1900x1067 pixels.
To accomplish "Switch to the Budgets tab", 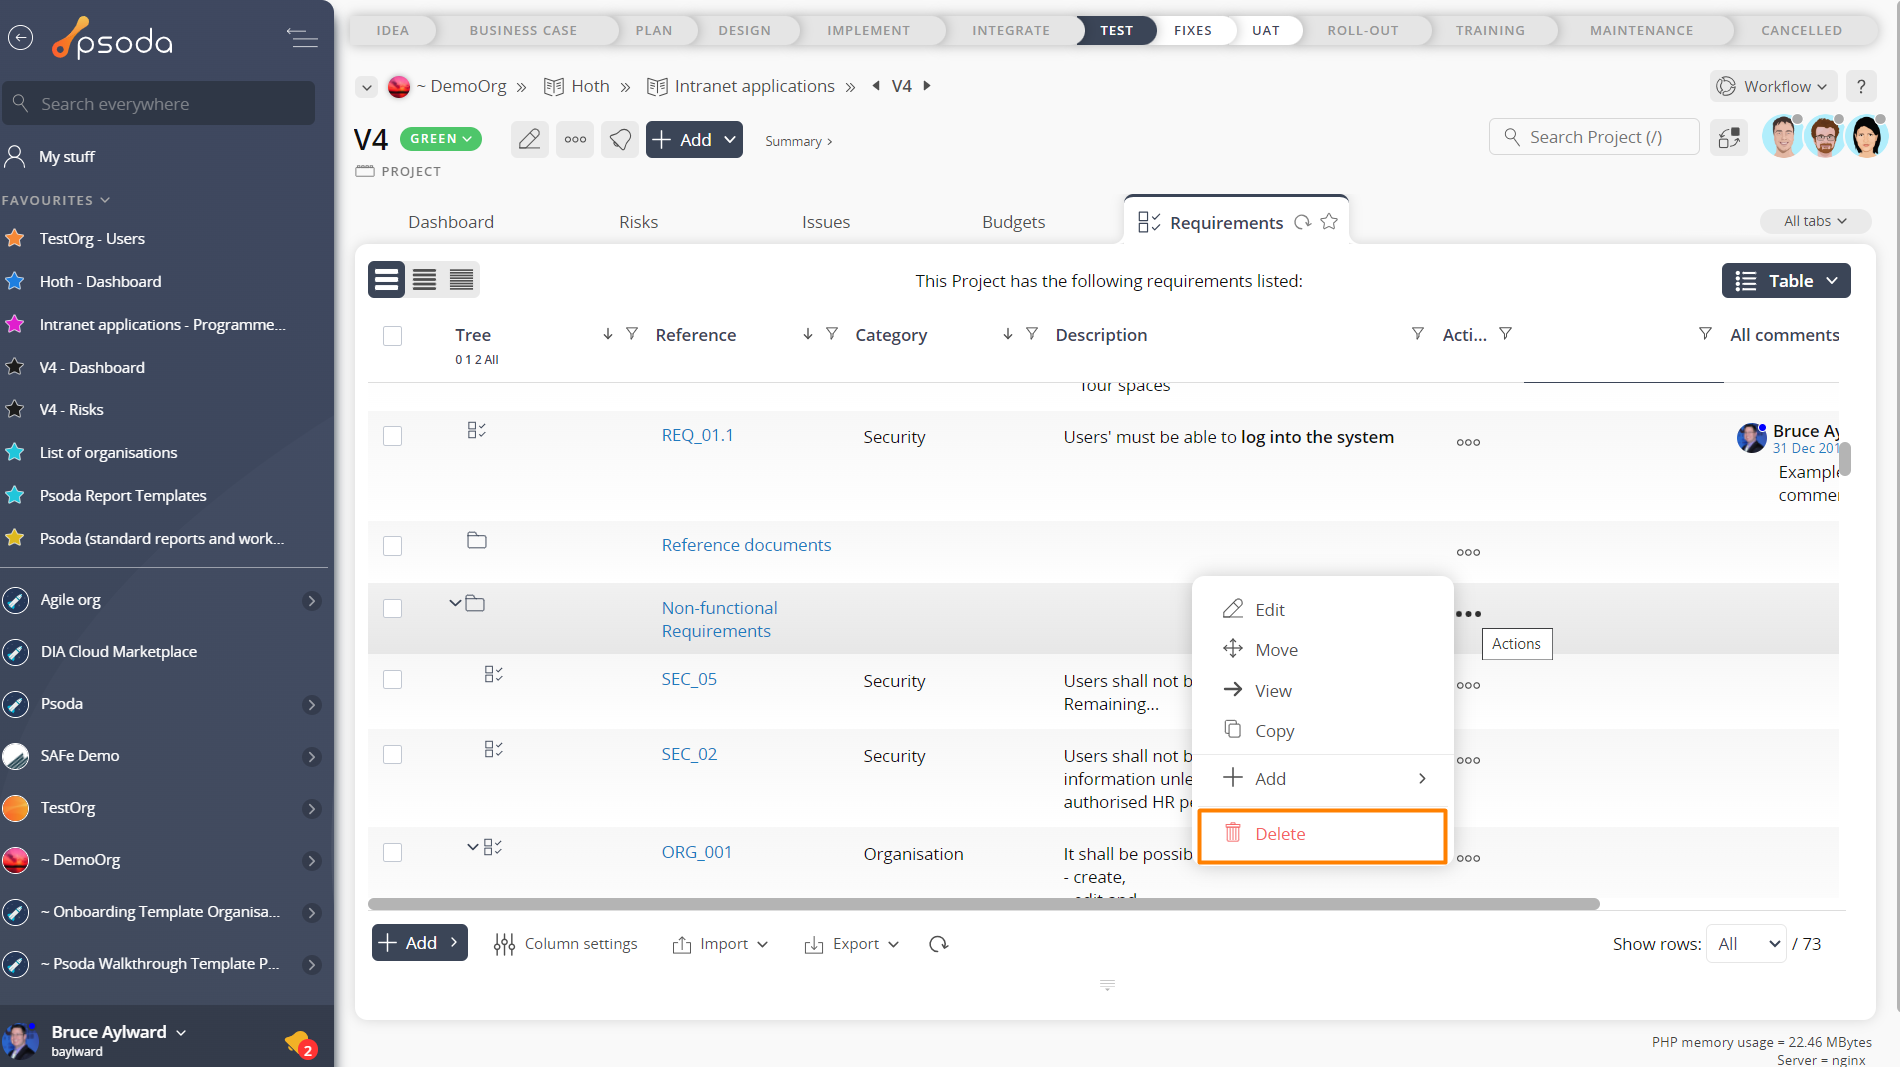I will [x=1013, y=222].
